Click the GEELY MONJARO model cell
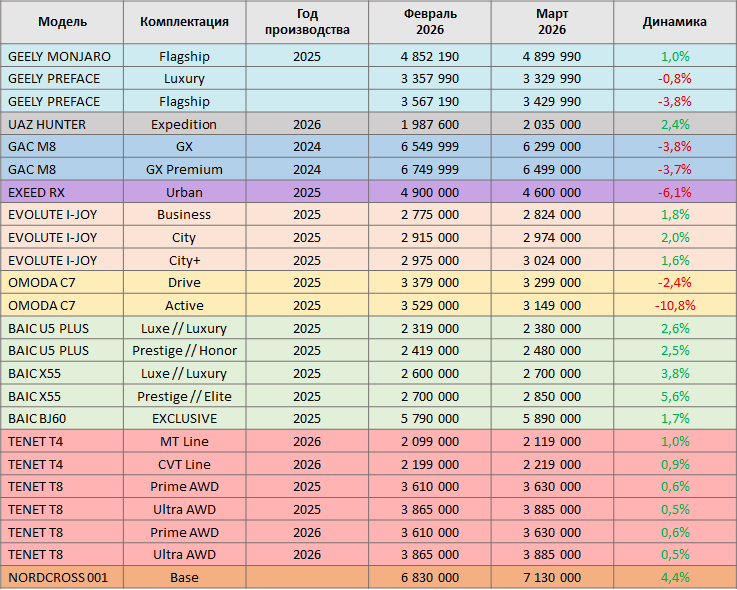Viewport: 737px width, 590px height. coord(60,56)
